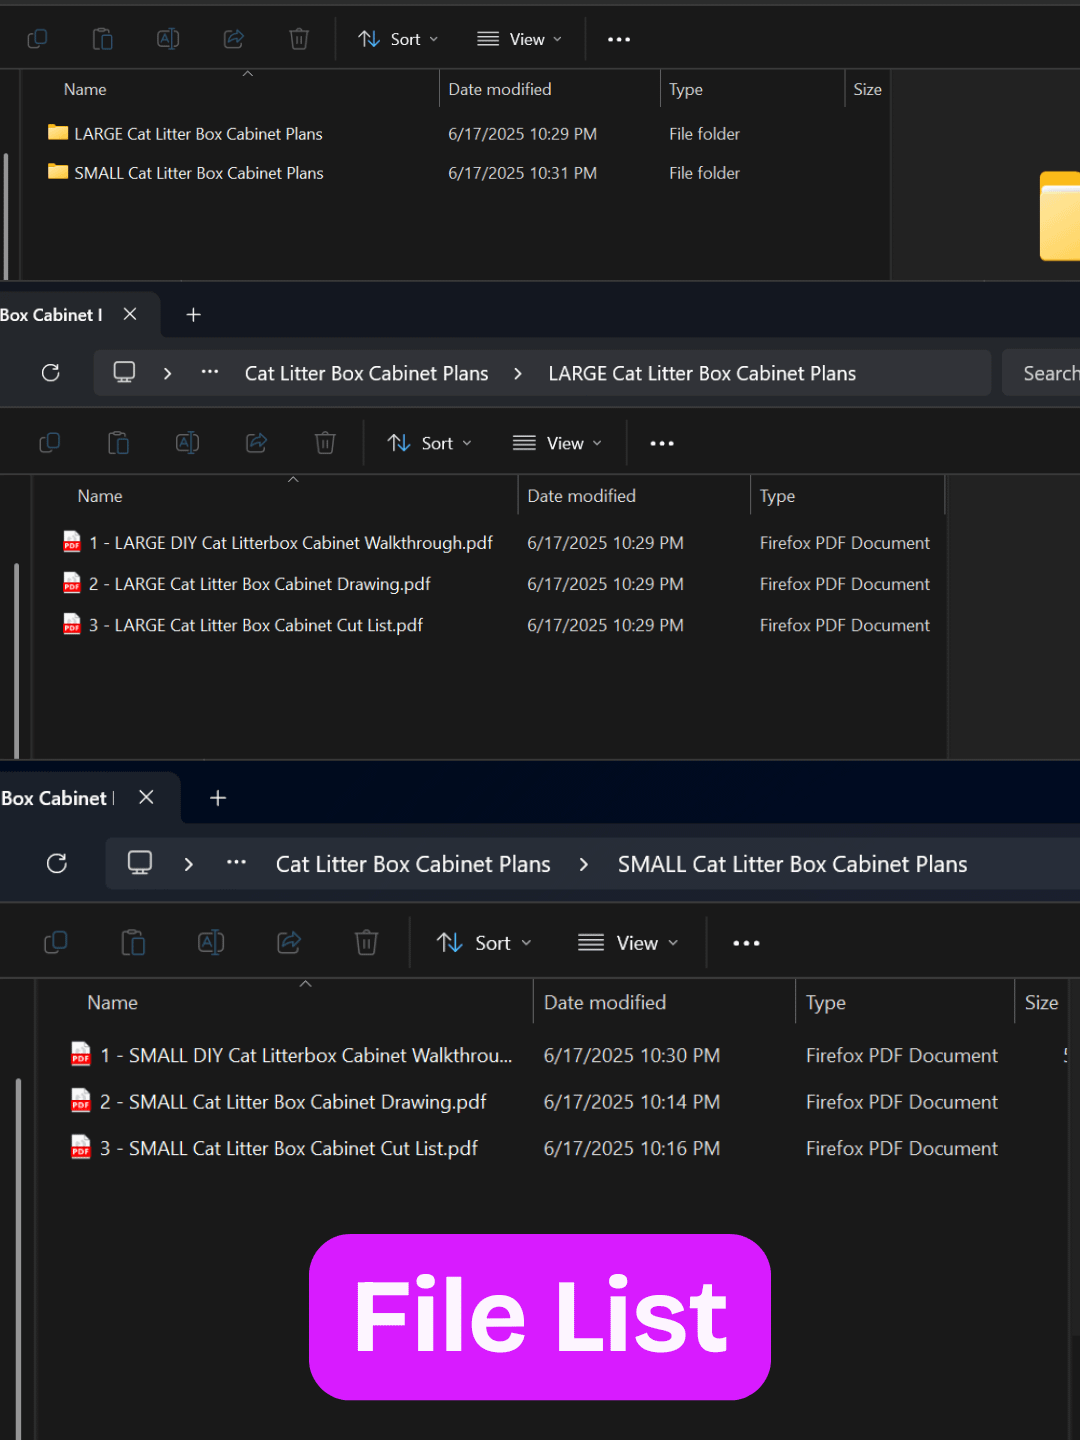Open the SMALL Cat Litter Box Cabinet Plans folder row
1080x1440 pixels.
coord(199,173)
